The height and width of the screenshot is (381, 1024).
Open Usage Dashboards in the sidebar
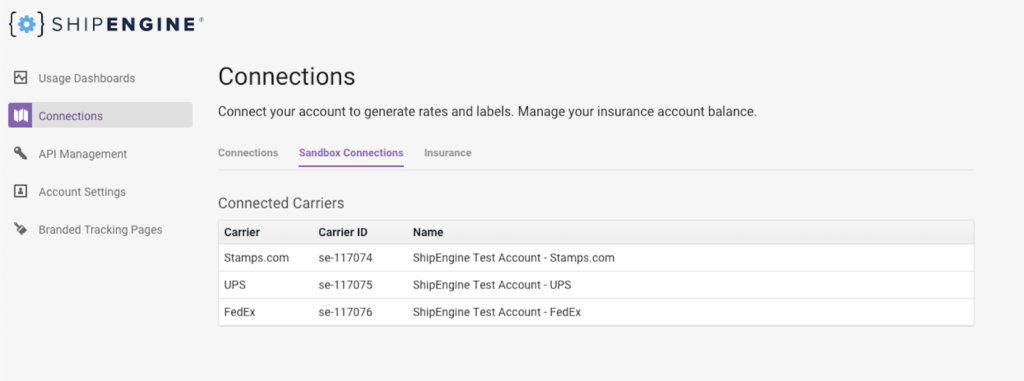click(87, 78)
